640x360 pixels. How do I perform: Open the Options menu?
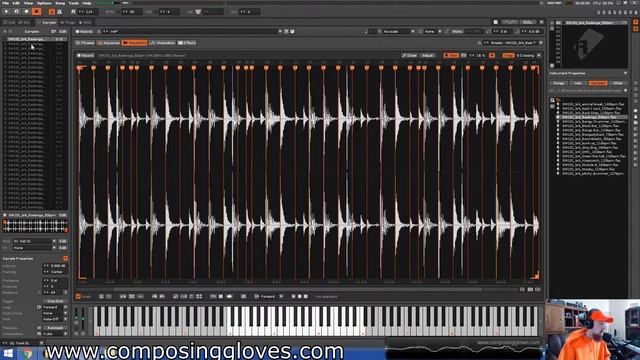click(44, 3)
